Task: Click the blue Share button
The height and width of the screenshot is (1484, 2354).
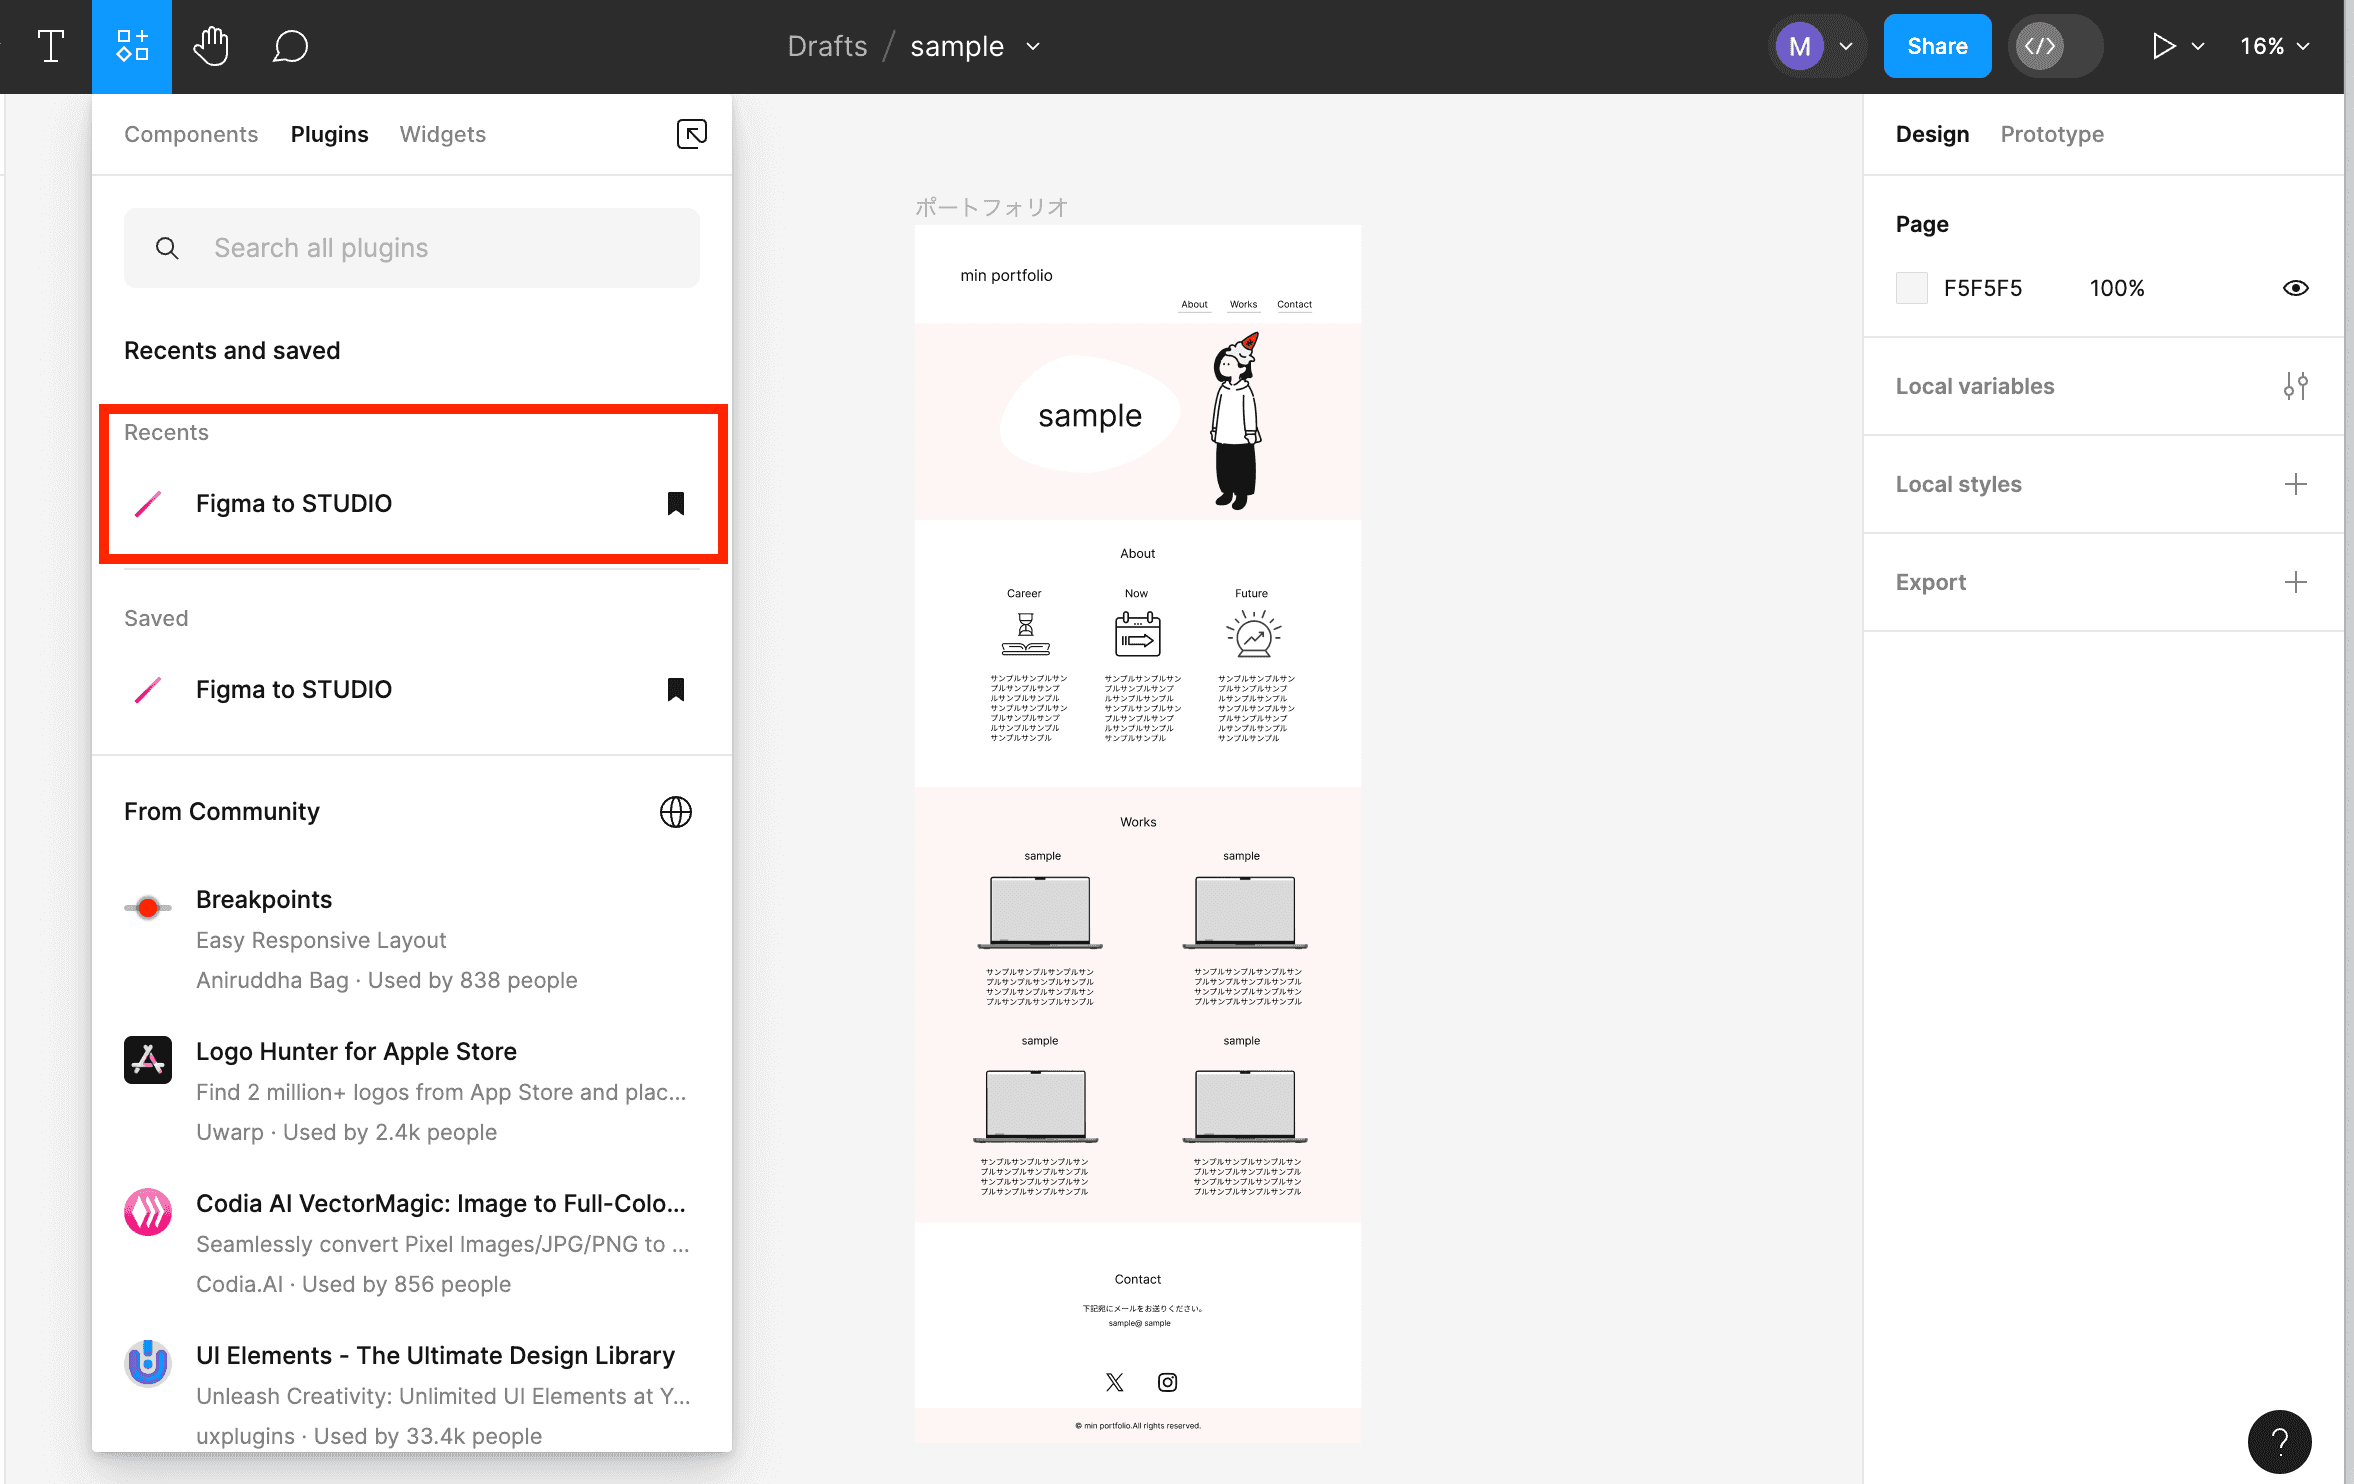Action: pos(1937,46)
